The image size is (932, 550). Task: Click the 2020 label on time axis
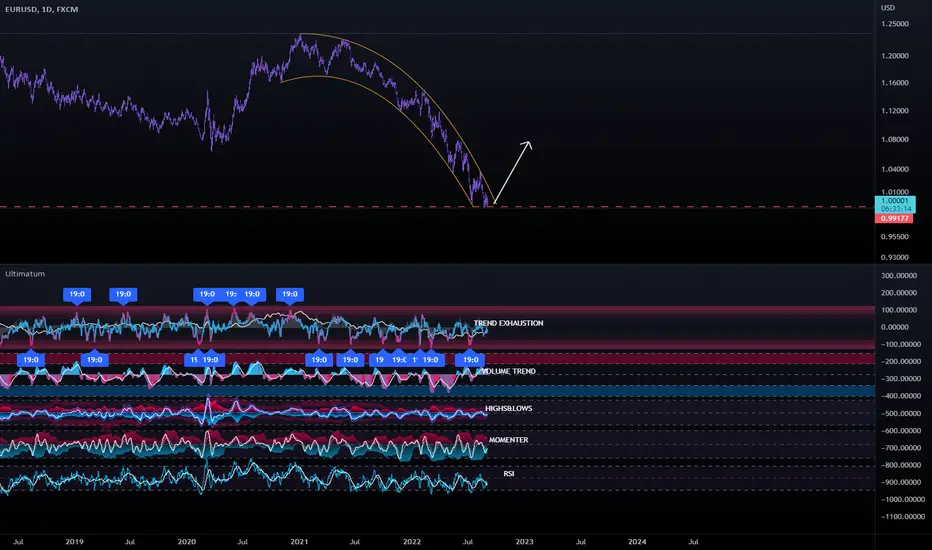pyautogui.click(x=187, y=542)
